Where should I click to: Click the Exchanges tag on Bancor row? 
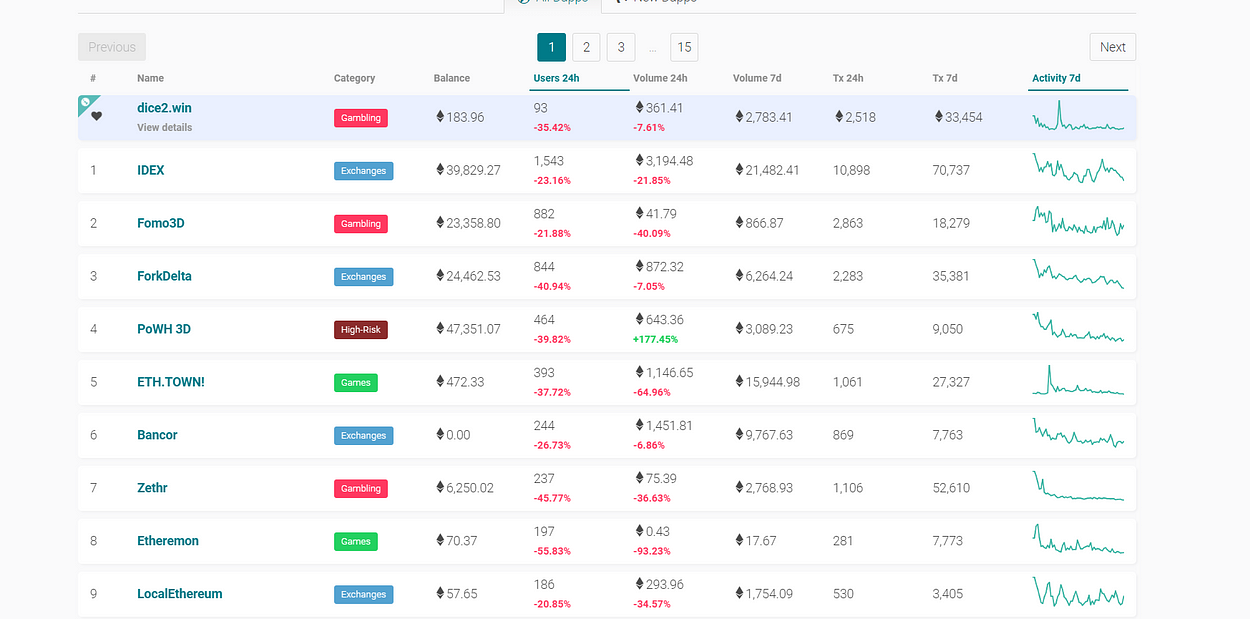[364, 436]
